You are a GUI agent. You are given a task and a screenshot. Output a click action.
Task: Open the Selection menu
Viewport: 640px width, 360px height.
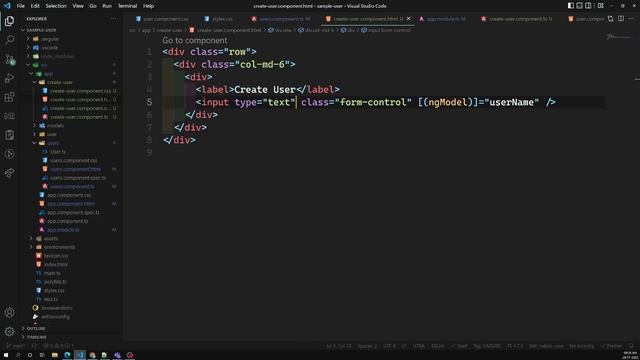tap(56, 6)
